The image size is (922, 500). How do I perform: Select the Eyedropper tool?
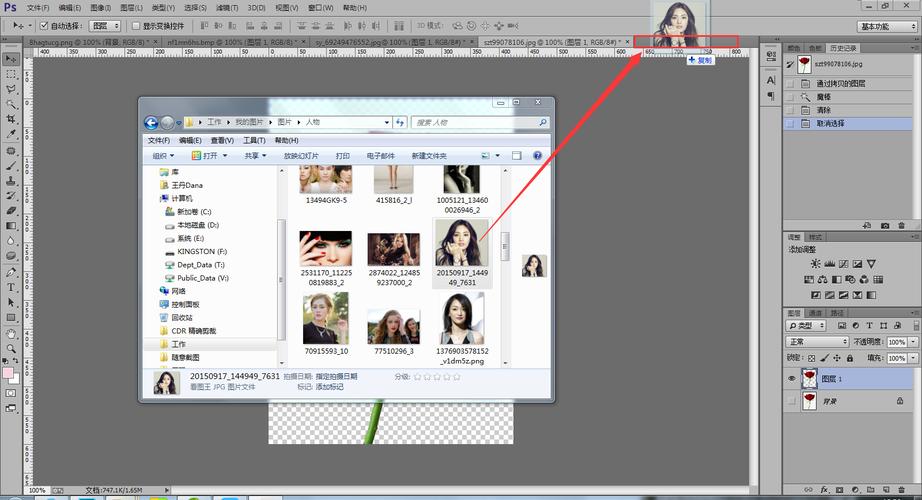tap(11, 134)
